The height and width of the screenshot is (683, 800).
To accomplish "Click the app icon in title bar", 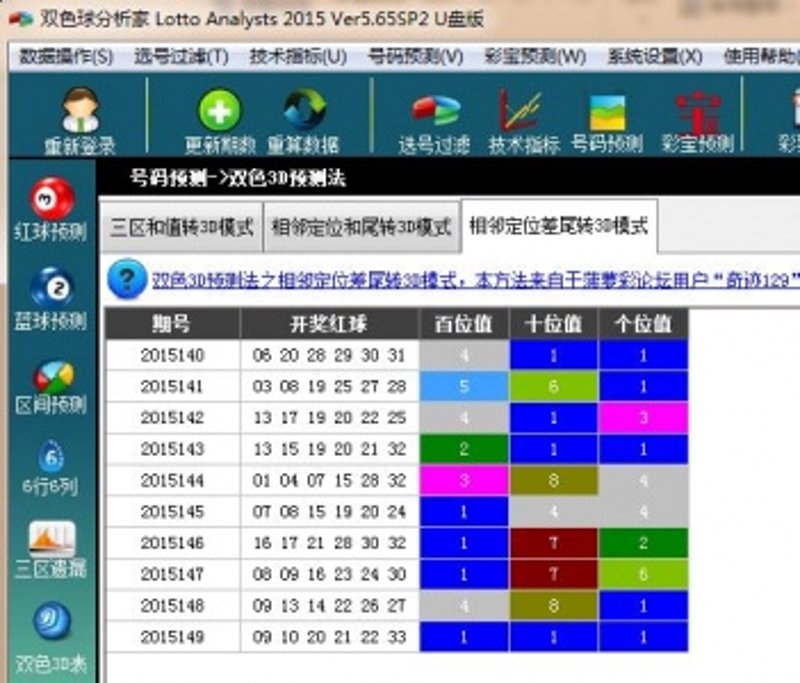I will 21,20.
